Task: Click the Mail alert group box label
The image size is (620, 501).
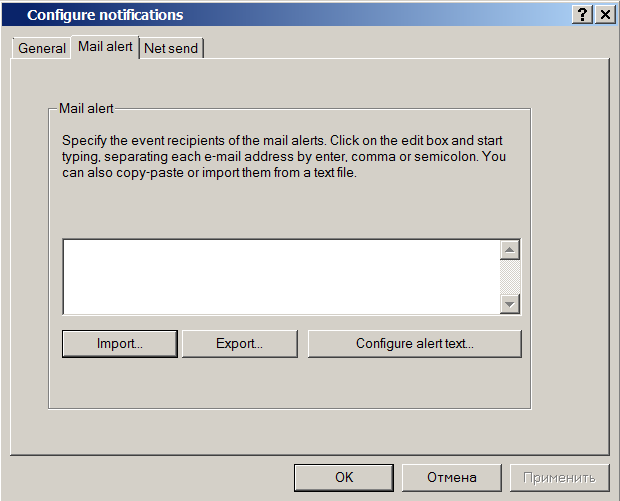Action: 88,108
